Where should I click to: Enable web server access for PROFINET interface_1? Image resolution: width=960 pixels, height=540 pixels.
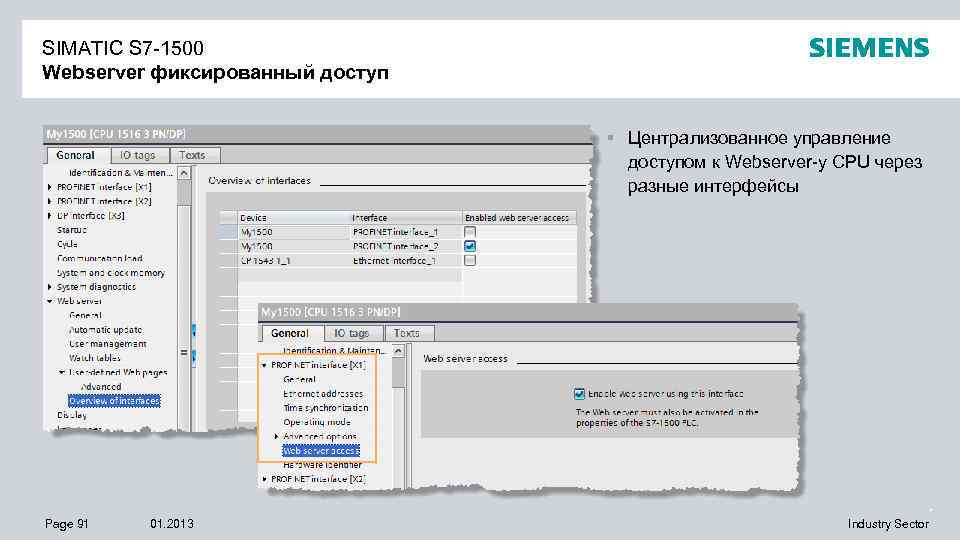coord(470,232)
